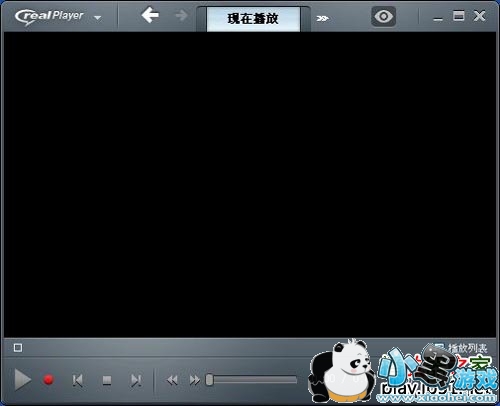The image size is (500, 406).
Task: Show more tabs with double chevron
Action: click(322, 18)
